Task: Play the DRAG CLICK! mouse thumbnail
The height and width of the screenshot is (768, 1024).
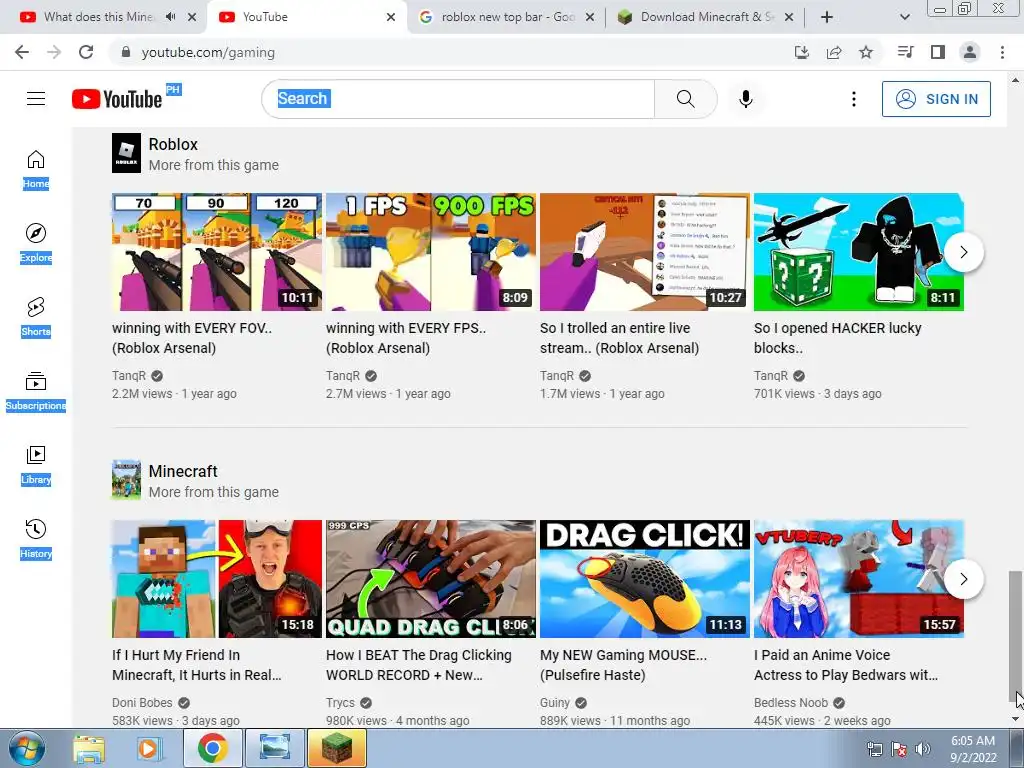Action: click(x=645, y=579)
